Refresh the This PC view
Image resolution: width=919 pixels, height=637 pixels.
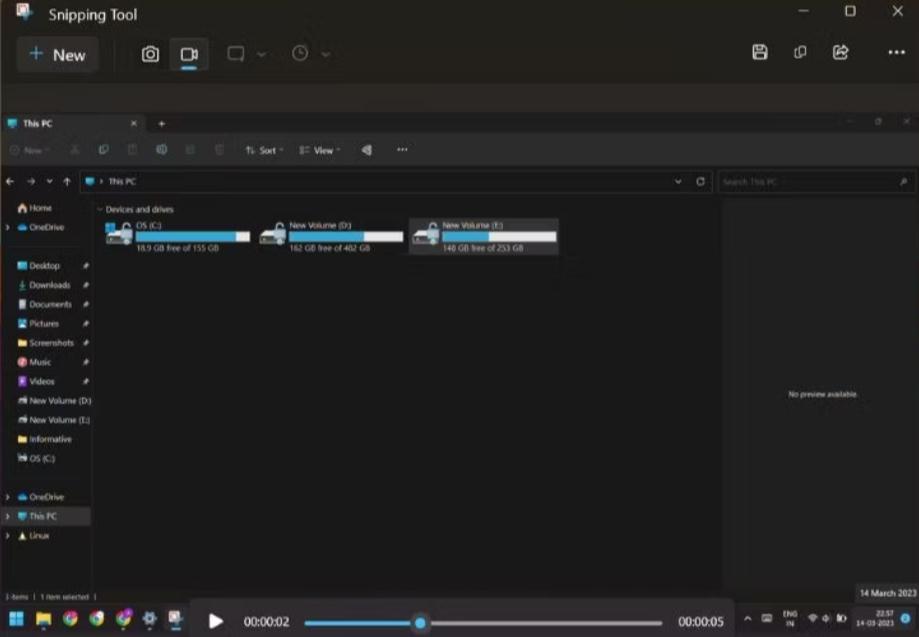[700, 182]
